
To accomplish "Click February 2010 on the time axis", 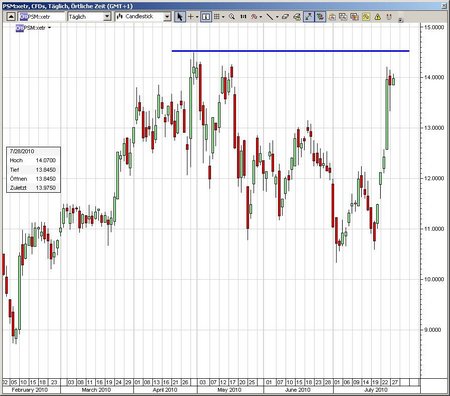I will (29, 390).
